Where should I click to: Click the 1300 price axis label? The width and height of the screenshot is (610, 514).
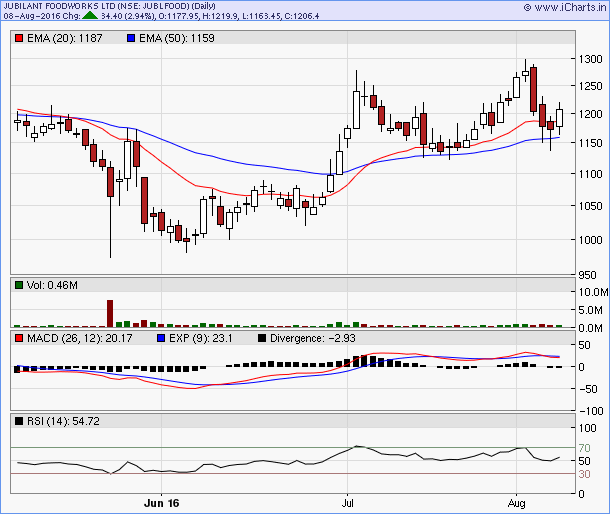click(591, 59)
